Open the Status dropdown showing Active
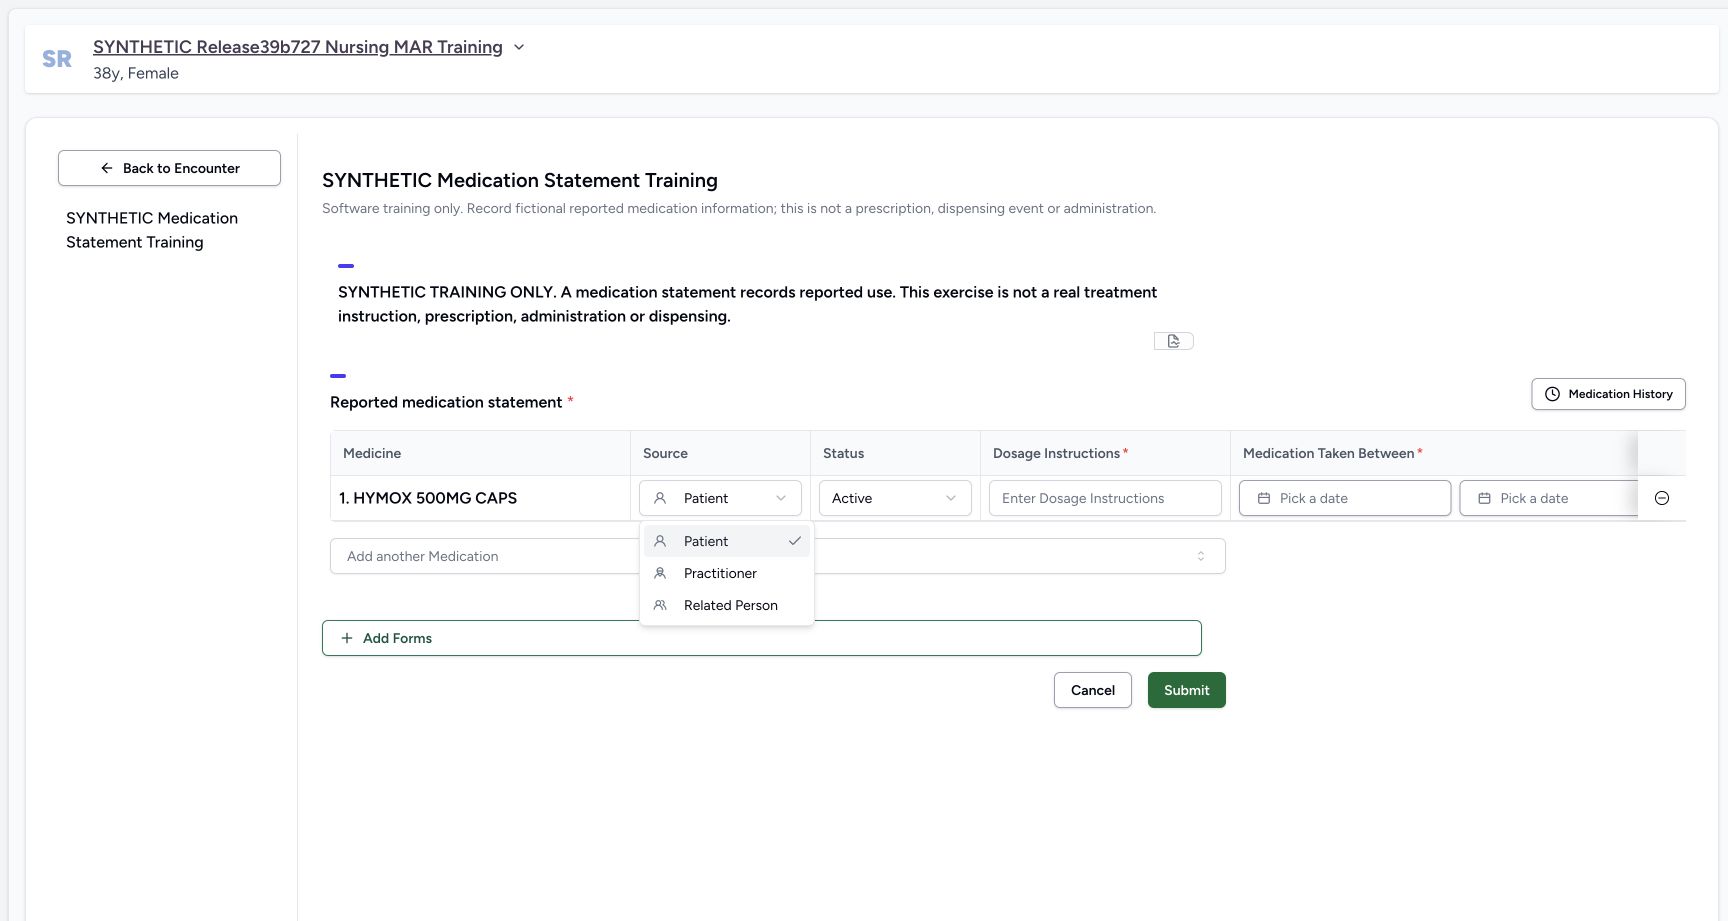Image resolution: width=1728 pixels, height=921 pixels. coord(895,498)
